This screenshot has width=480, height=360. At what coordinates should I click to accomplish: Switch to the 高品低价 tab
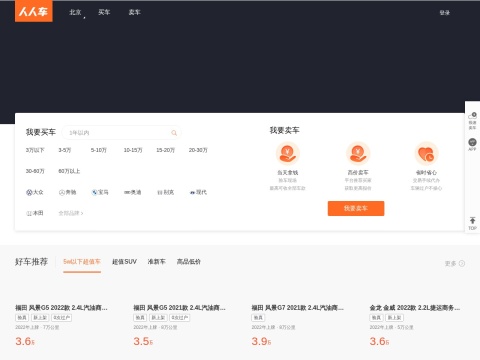click(x=189, y=262)
